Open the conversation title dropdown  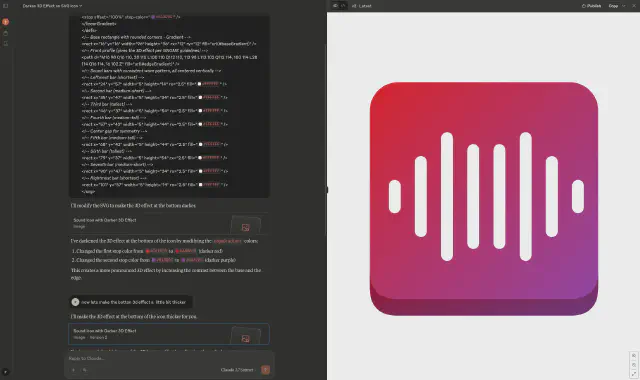point(52,6)
